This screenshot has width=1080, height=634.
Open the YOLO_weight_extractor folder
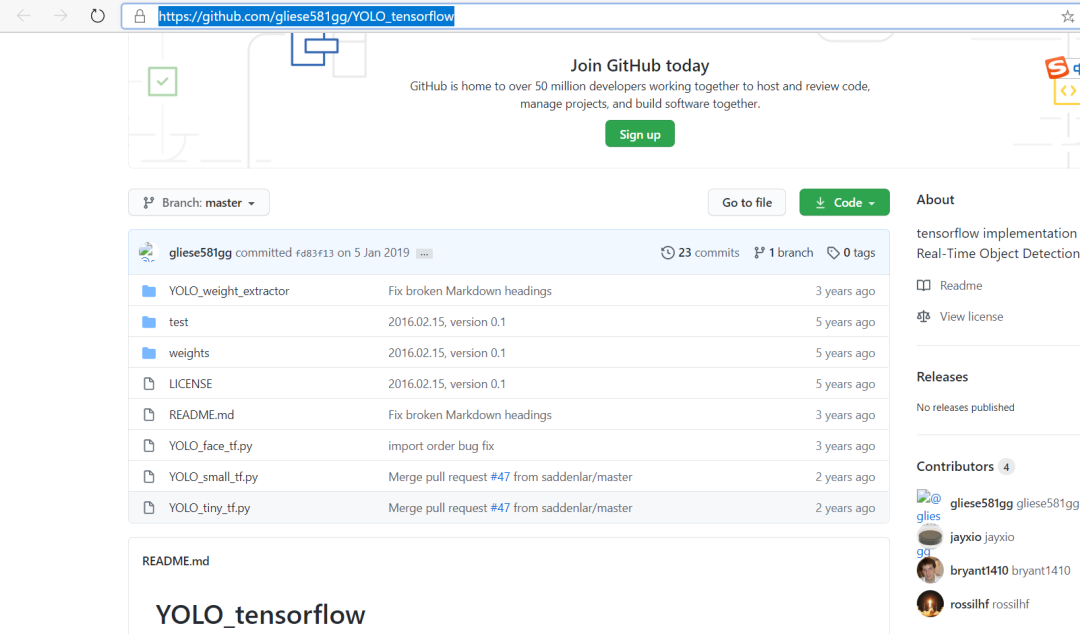229,291
